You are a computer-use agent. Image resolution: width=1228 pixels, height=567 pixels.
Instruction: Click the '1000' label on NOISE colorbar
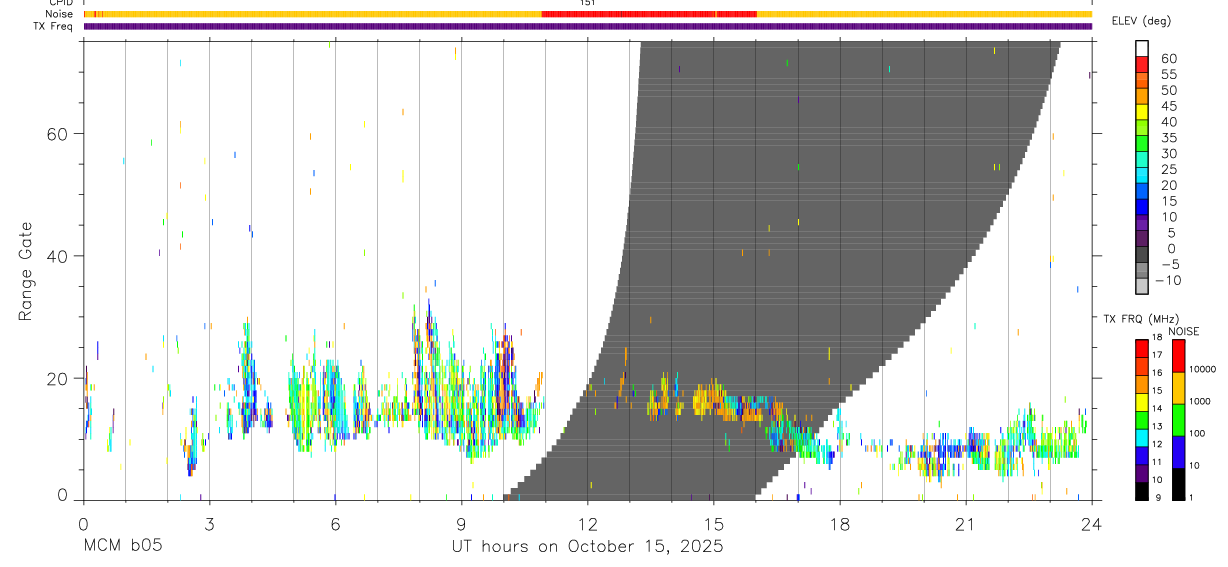(x=1200, y=401)
